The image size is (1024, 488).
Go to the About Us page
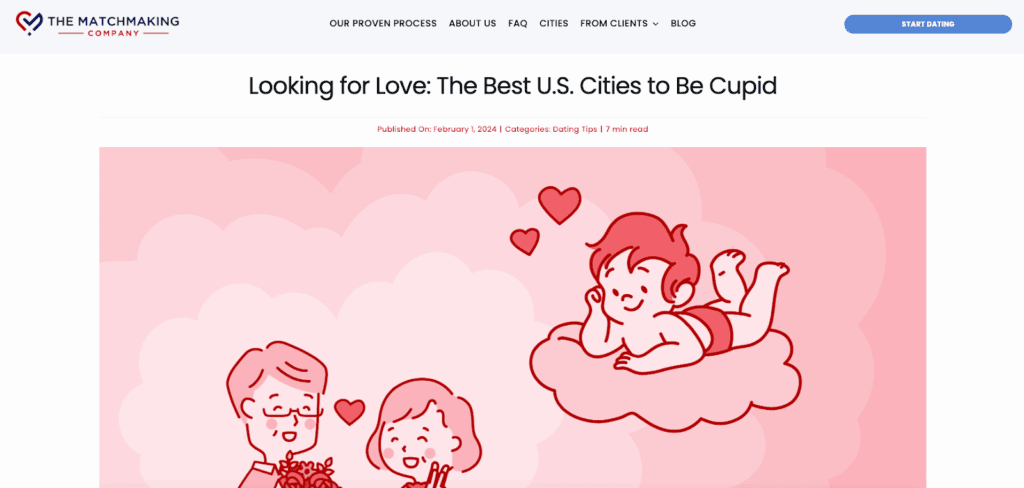(x=472, y=24)
